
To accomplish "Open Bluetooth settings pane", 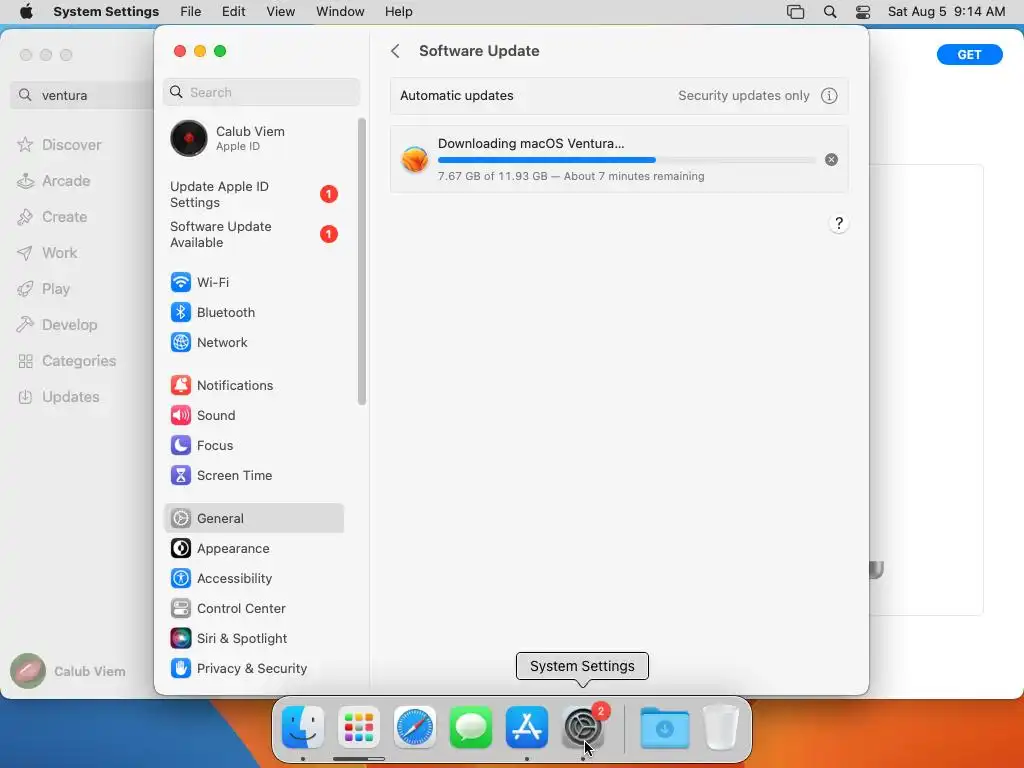I will (253, 312).
